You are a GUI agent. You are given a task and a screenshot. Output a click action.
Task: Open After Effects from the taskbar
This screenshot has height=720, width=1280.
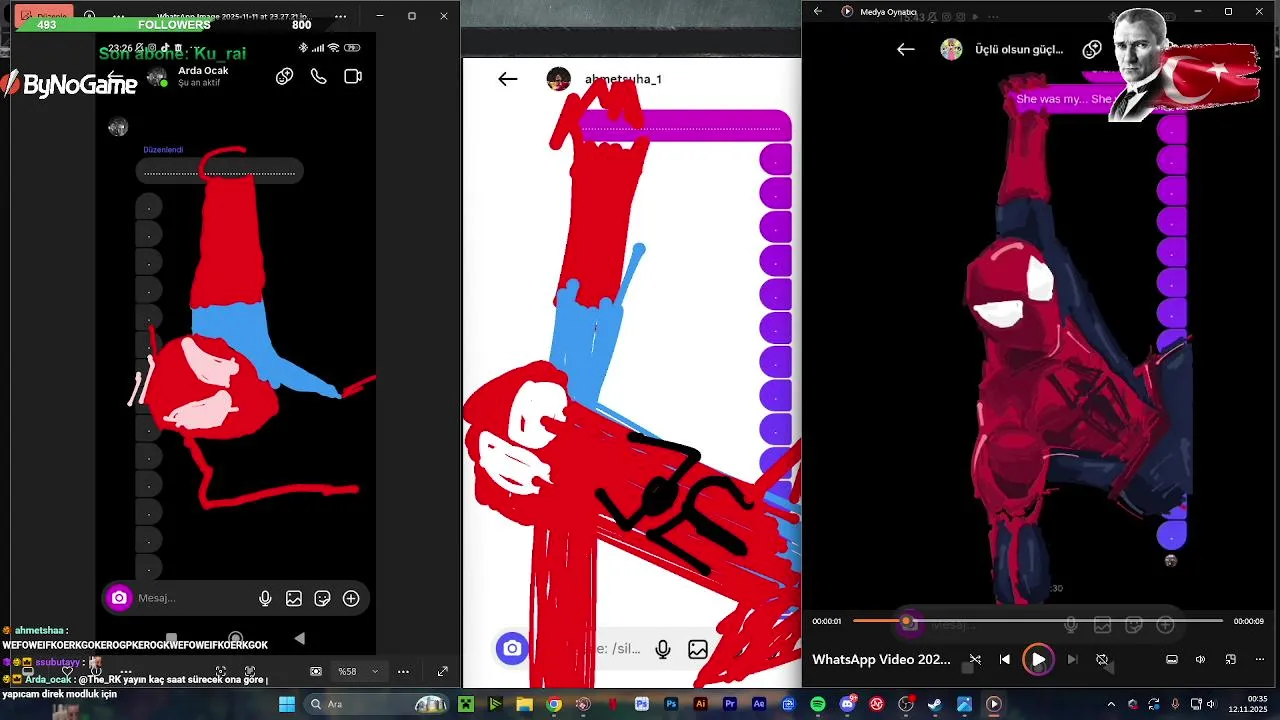[759, 704]
